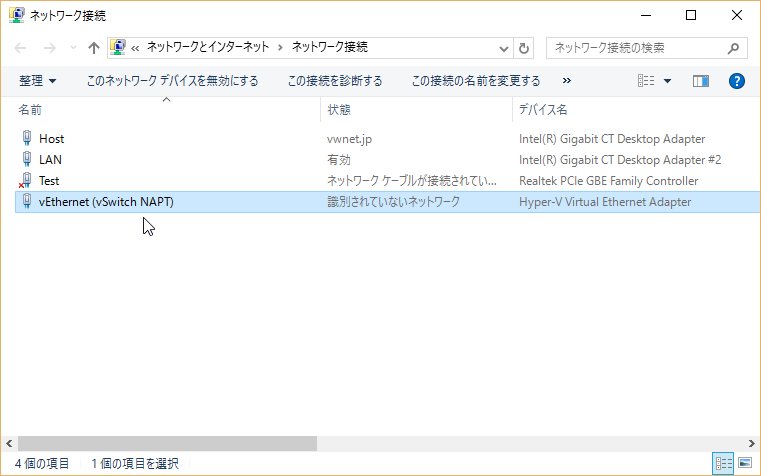761x476 pixels.
Task: Click the Test adapter icon with red X
Action: pyautogui.click(x=26, y=181)
